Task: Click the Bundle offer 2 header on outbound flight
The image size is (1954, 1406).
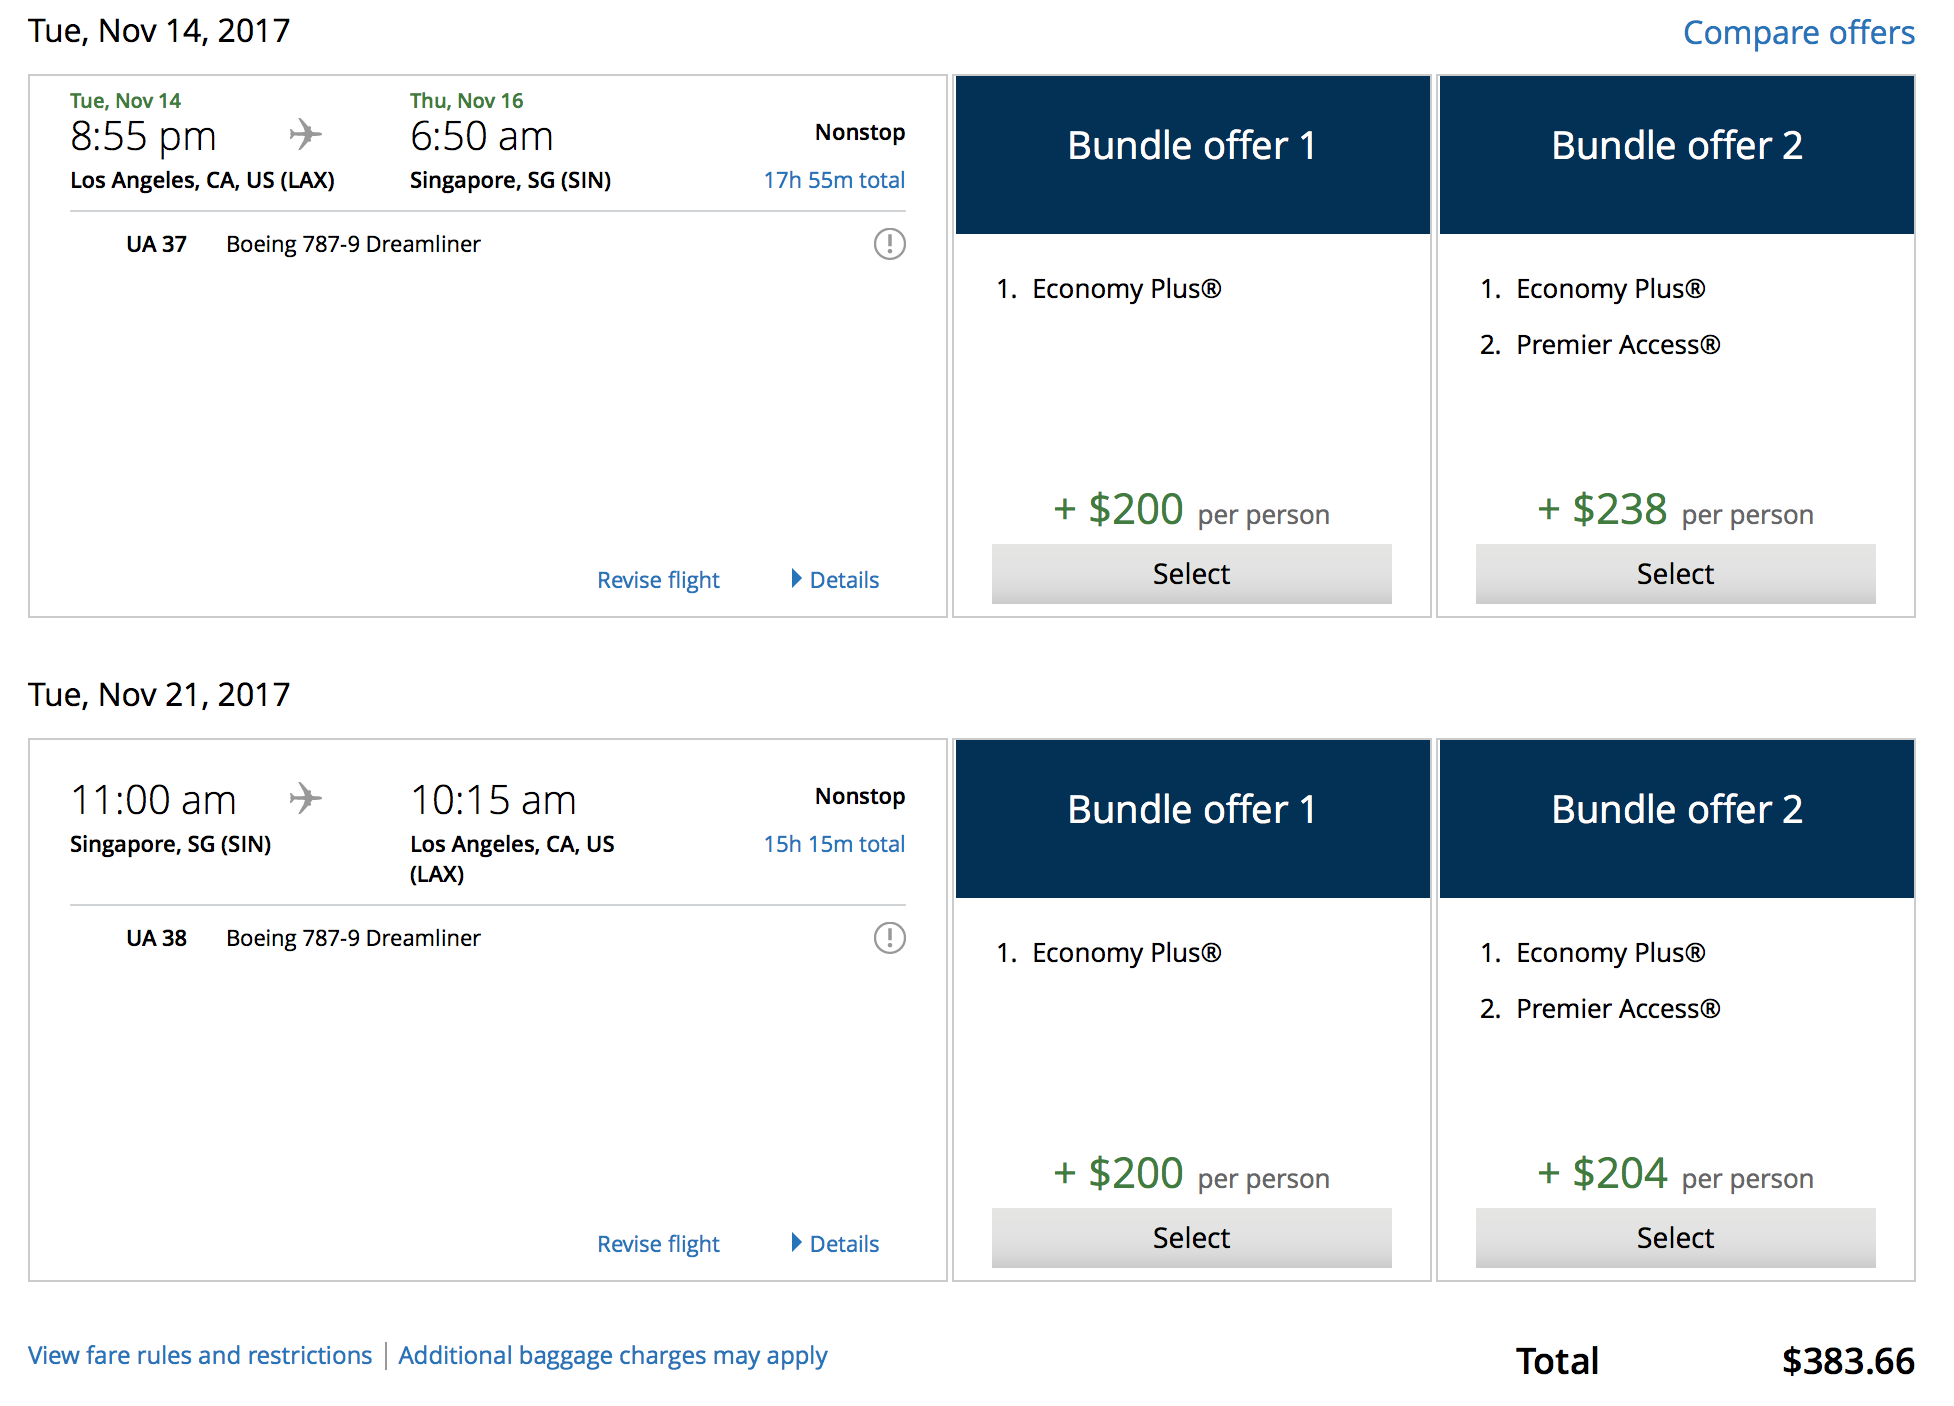Action: 1675,144
